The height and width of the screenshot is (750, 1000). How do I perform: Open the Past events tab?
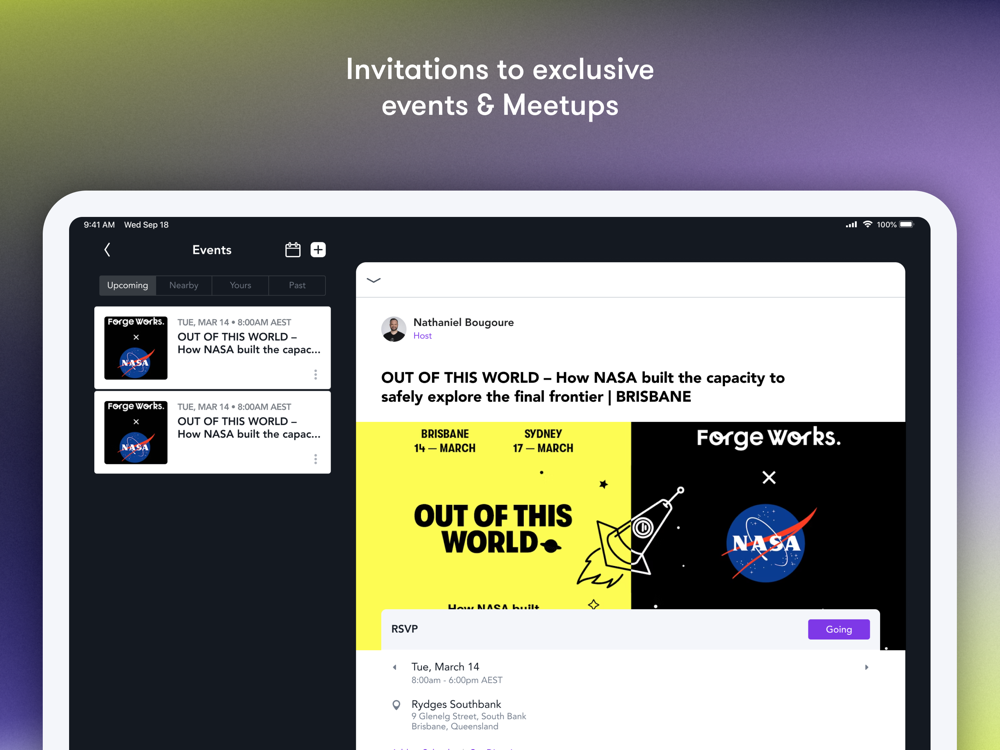coord(297,285)
